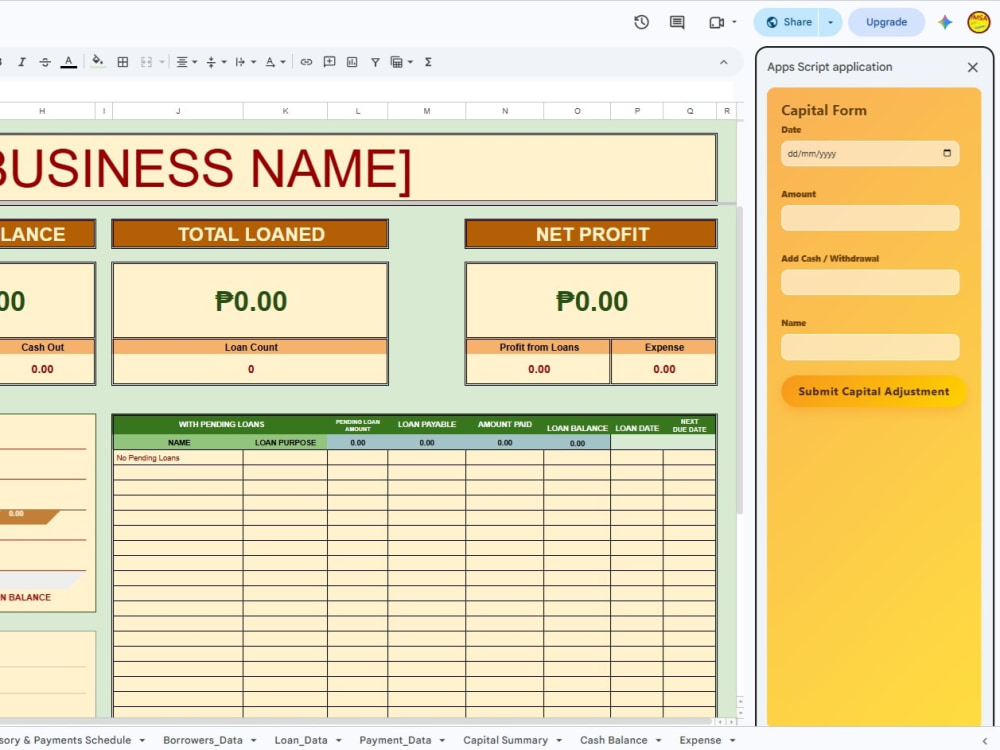Click the Amount input field

tap(870, 218)
